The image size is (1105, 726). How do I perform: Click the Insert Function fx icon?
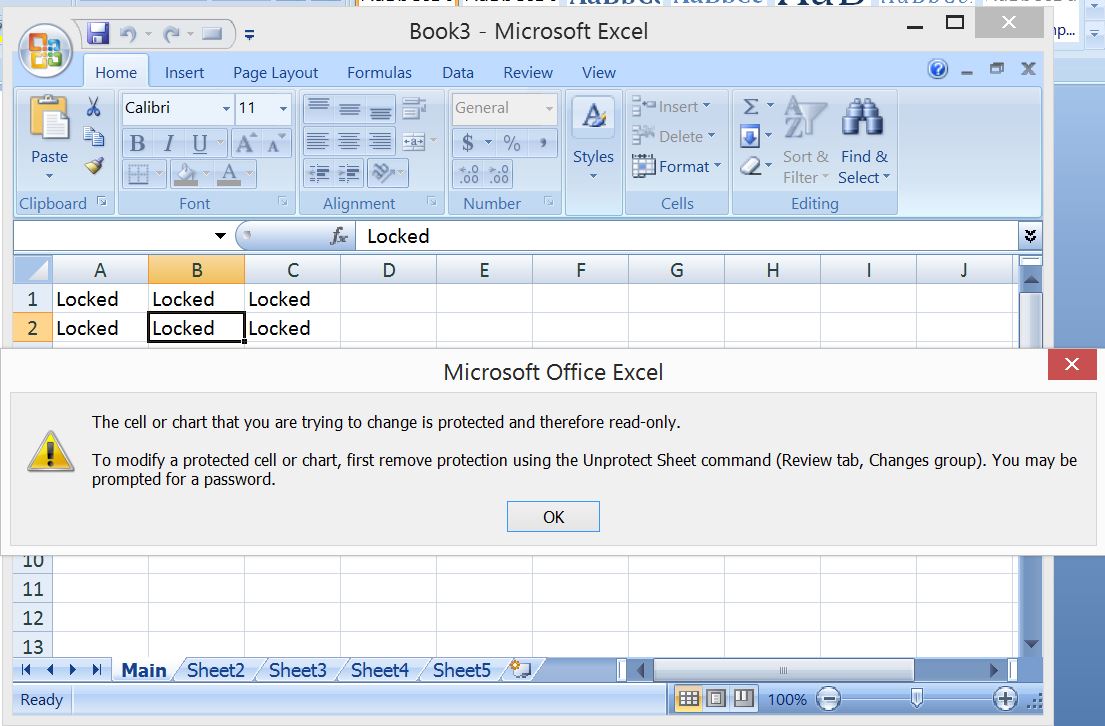point(339,236)
